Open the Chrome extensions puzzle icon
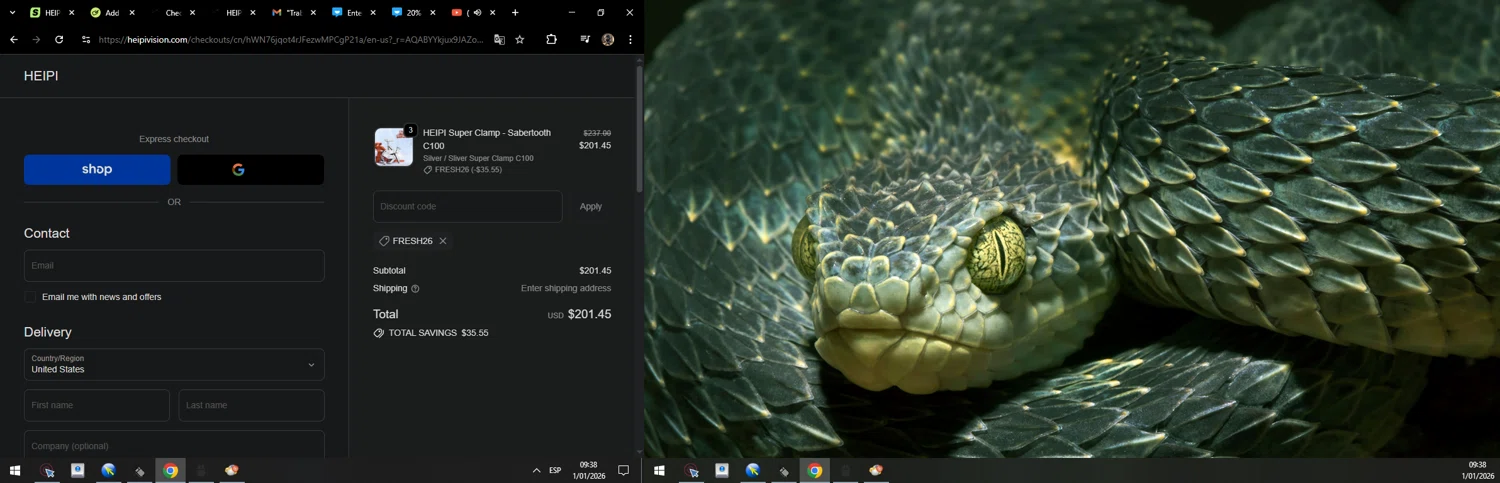This screenshot has width=1500, height=483. [551, 40]
